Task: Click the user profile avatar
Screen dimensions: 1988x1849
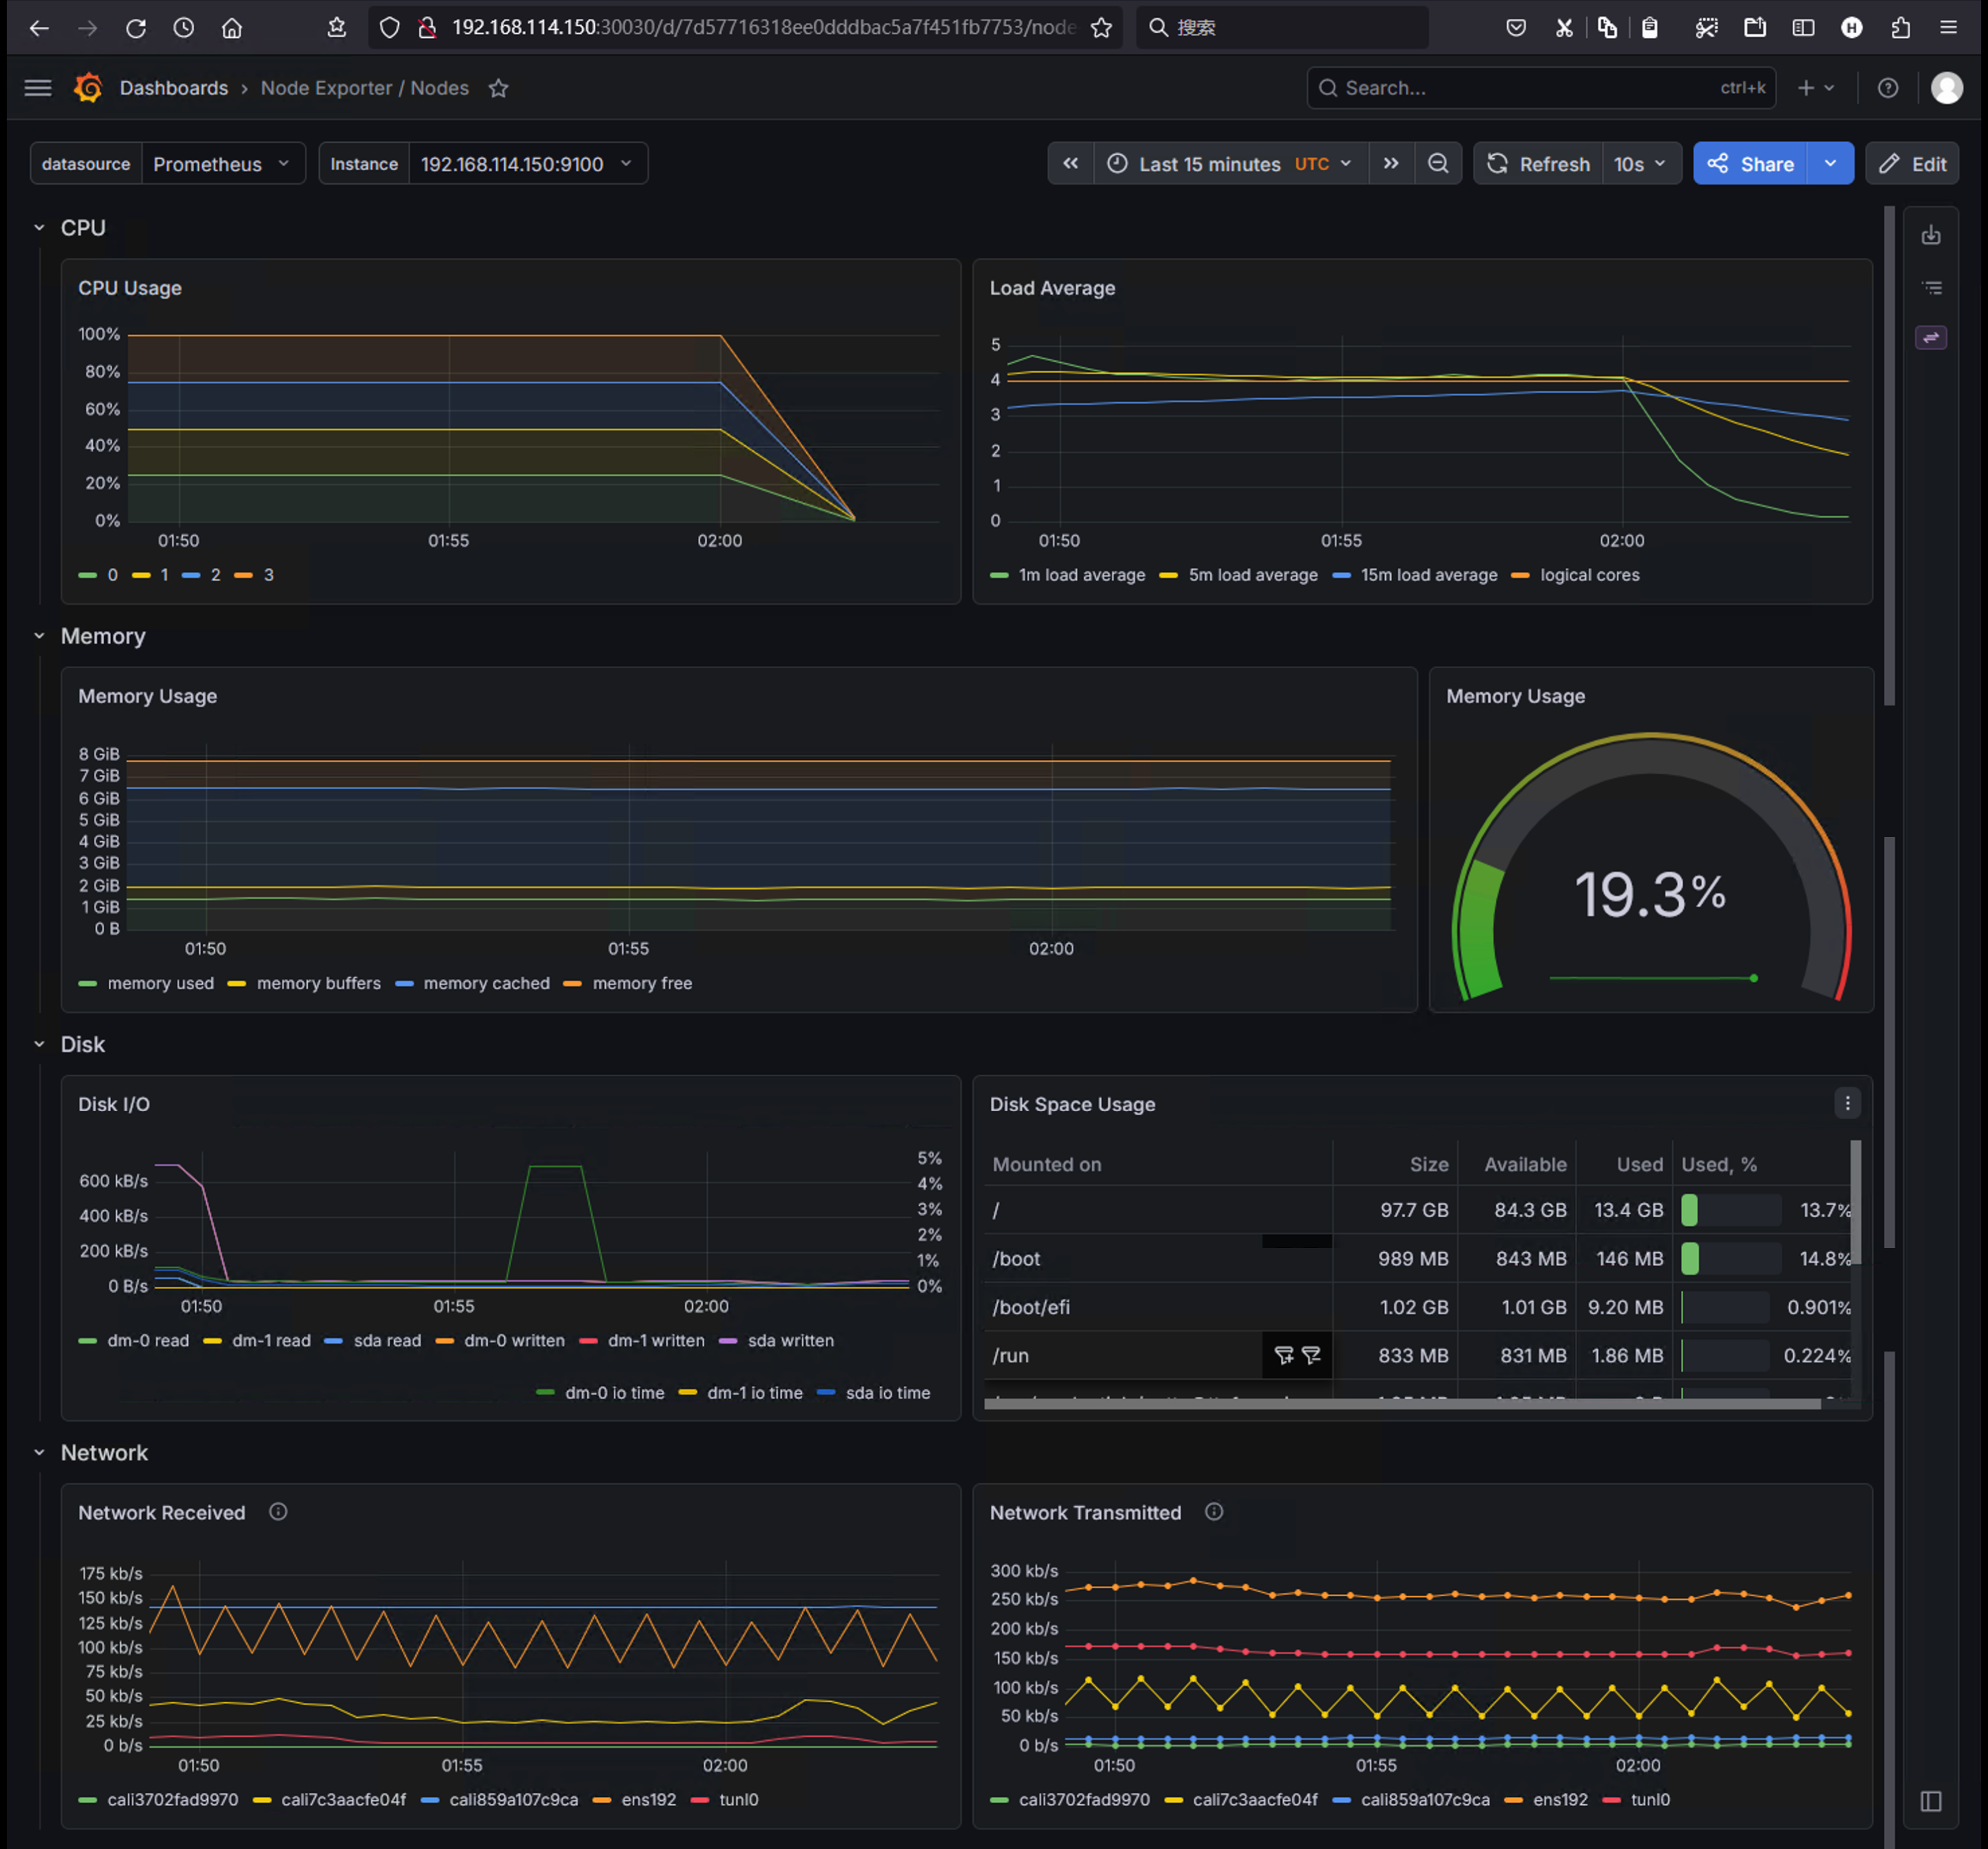Action: click(x=1945, y=88)
